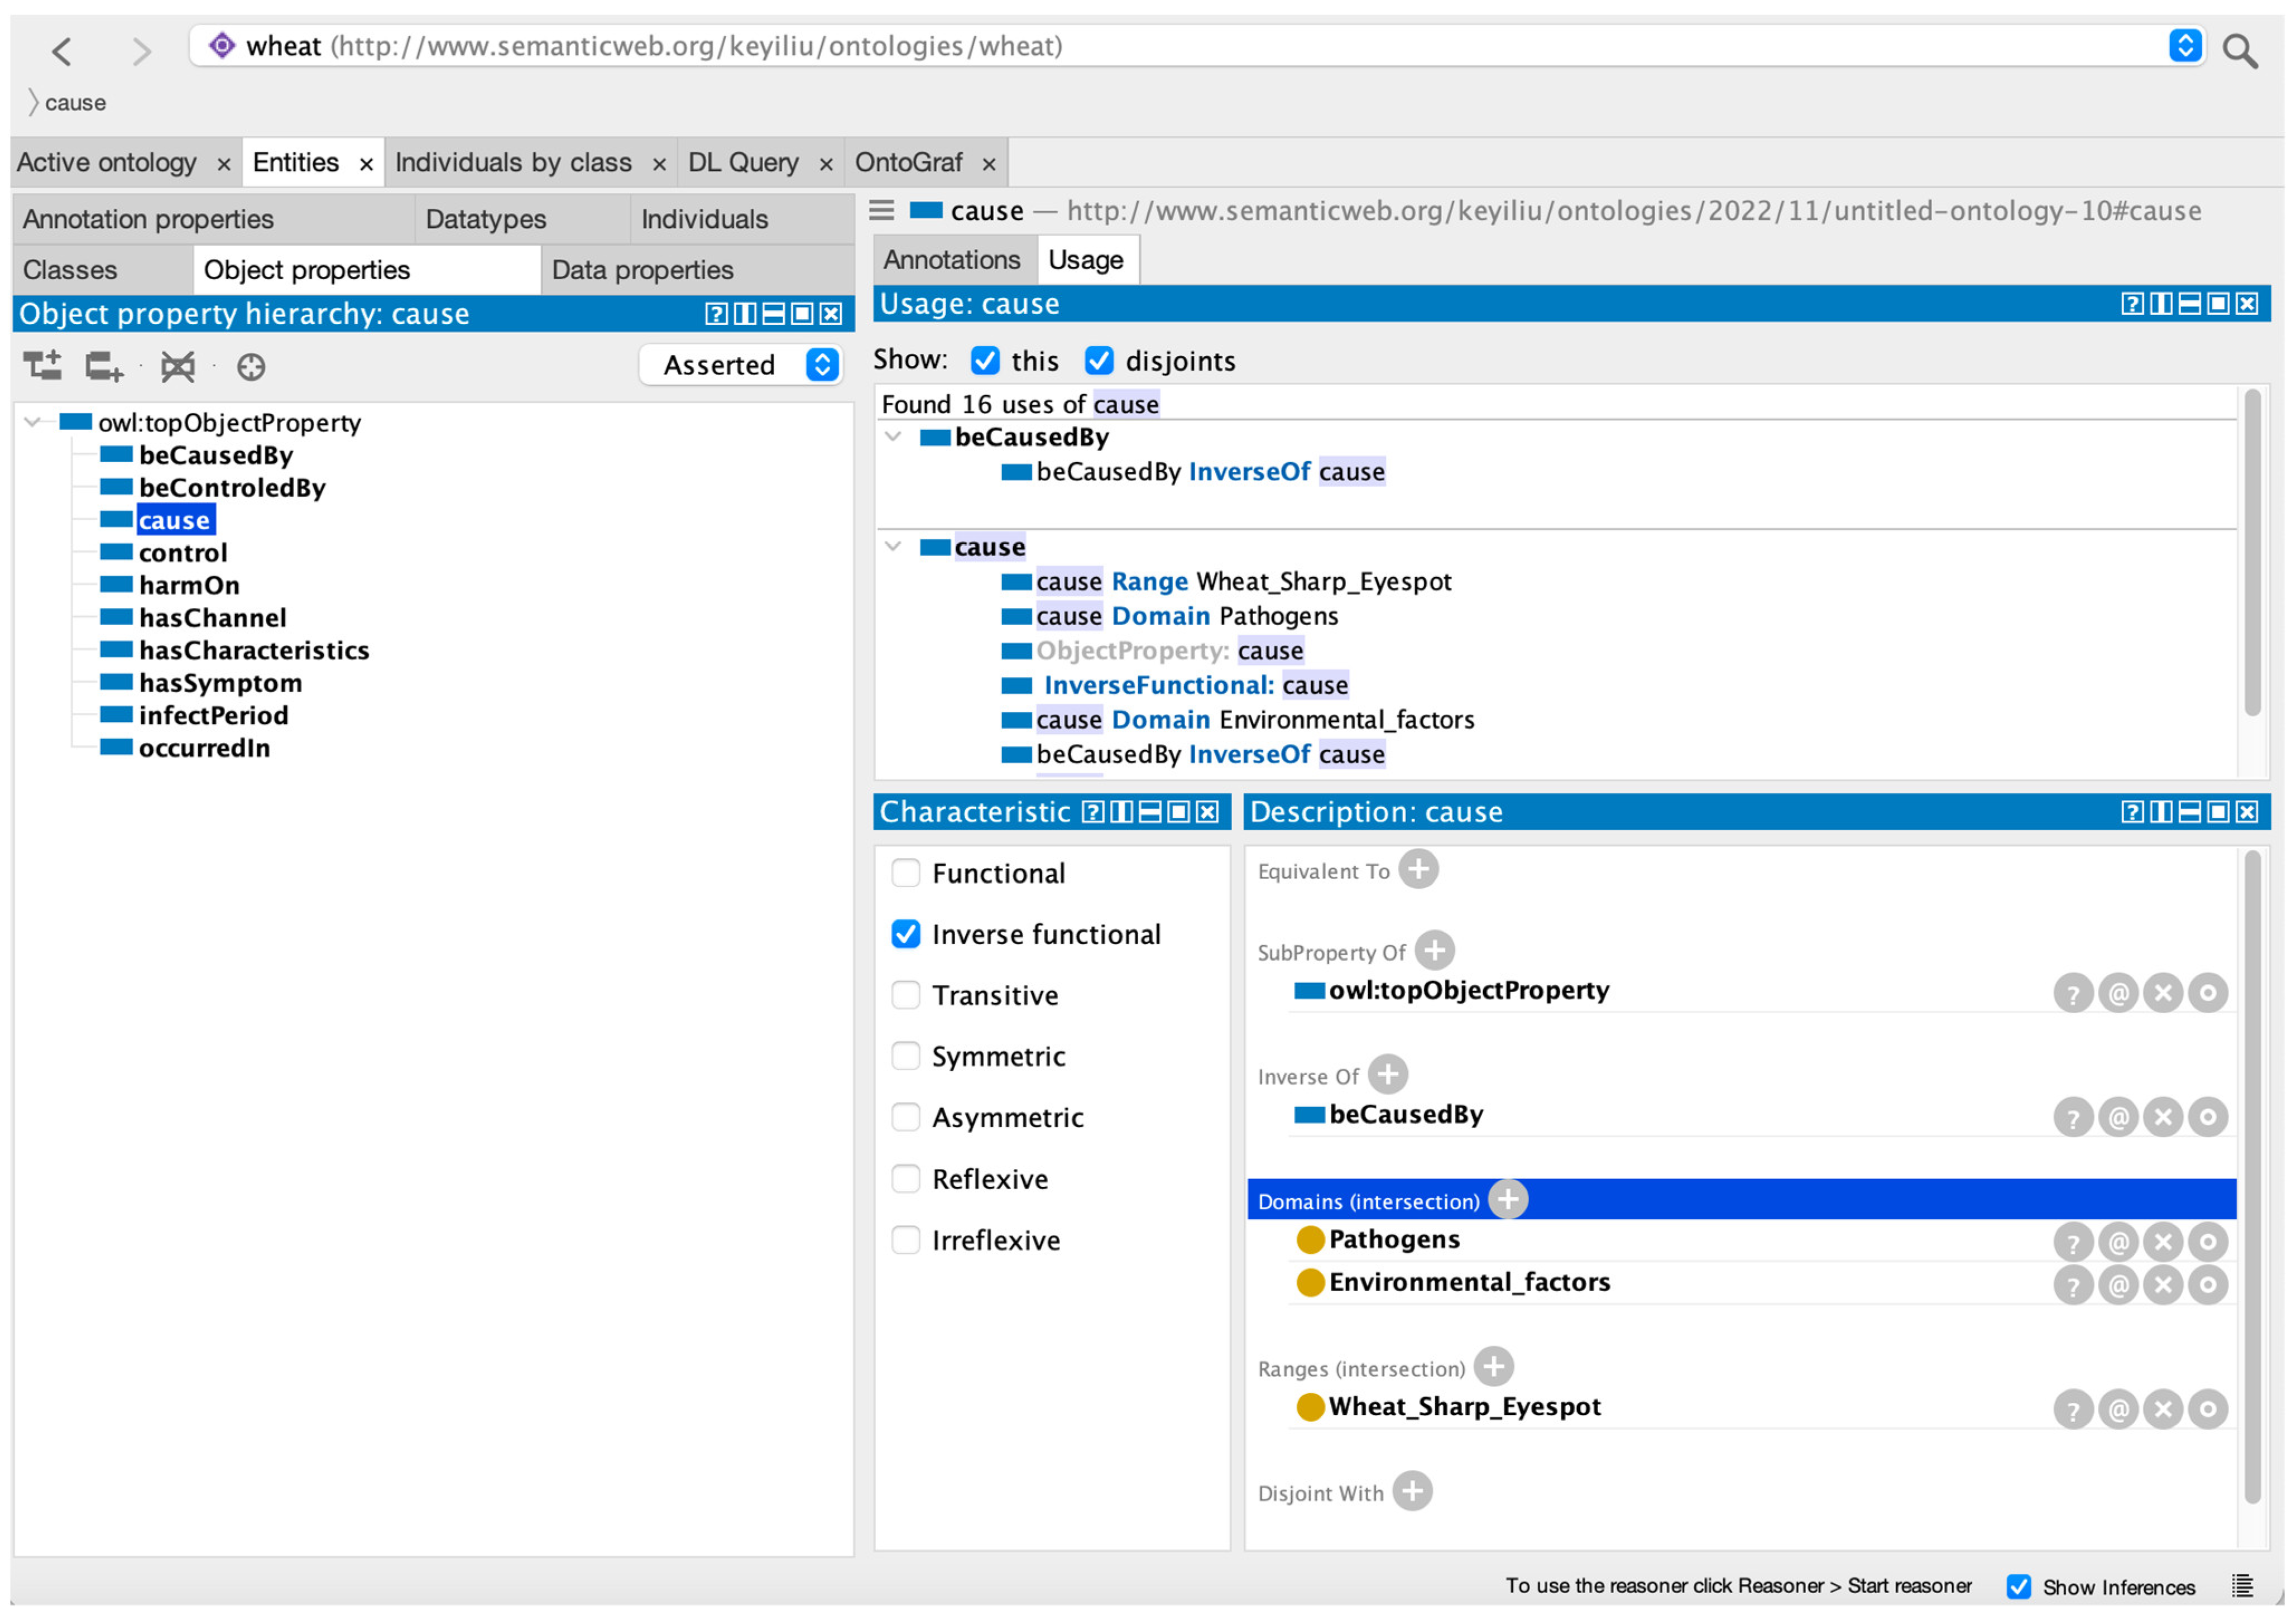Add a Disjoint With property
The width and height of the screenshot is (2296, 1620).
pyautogui.click(x=1412, y=1492)
